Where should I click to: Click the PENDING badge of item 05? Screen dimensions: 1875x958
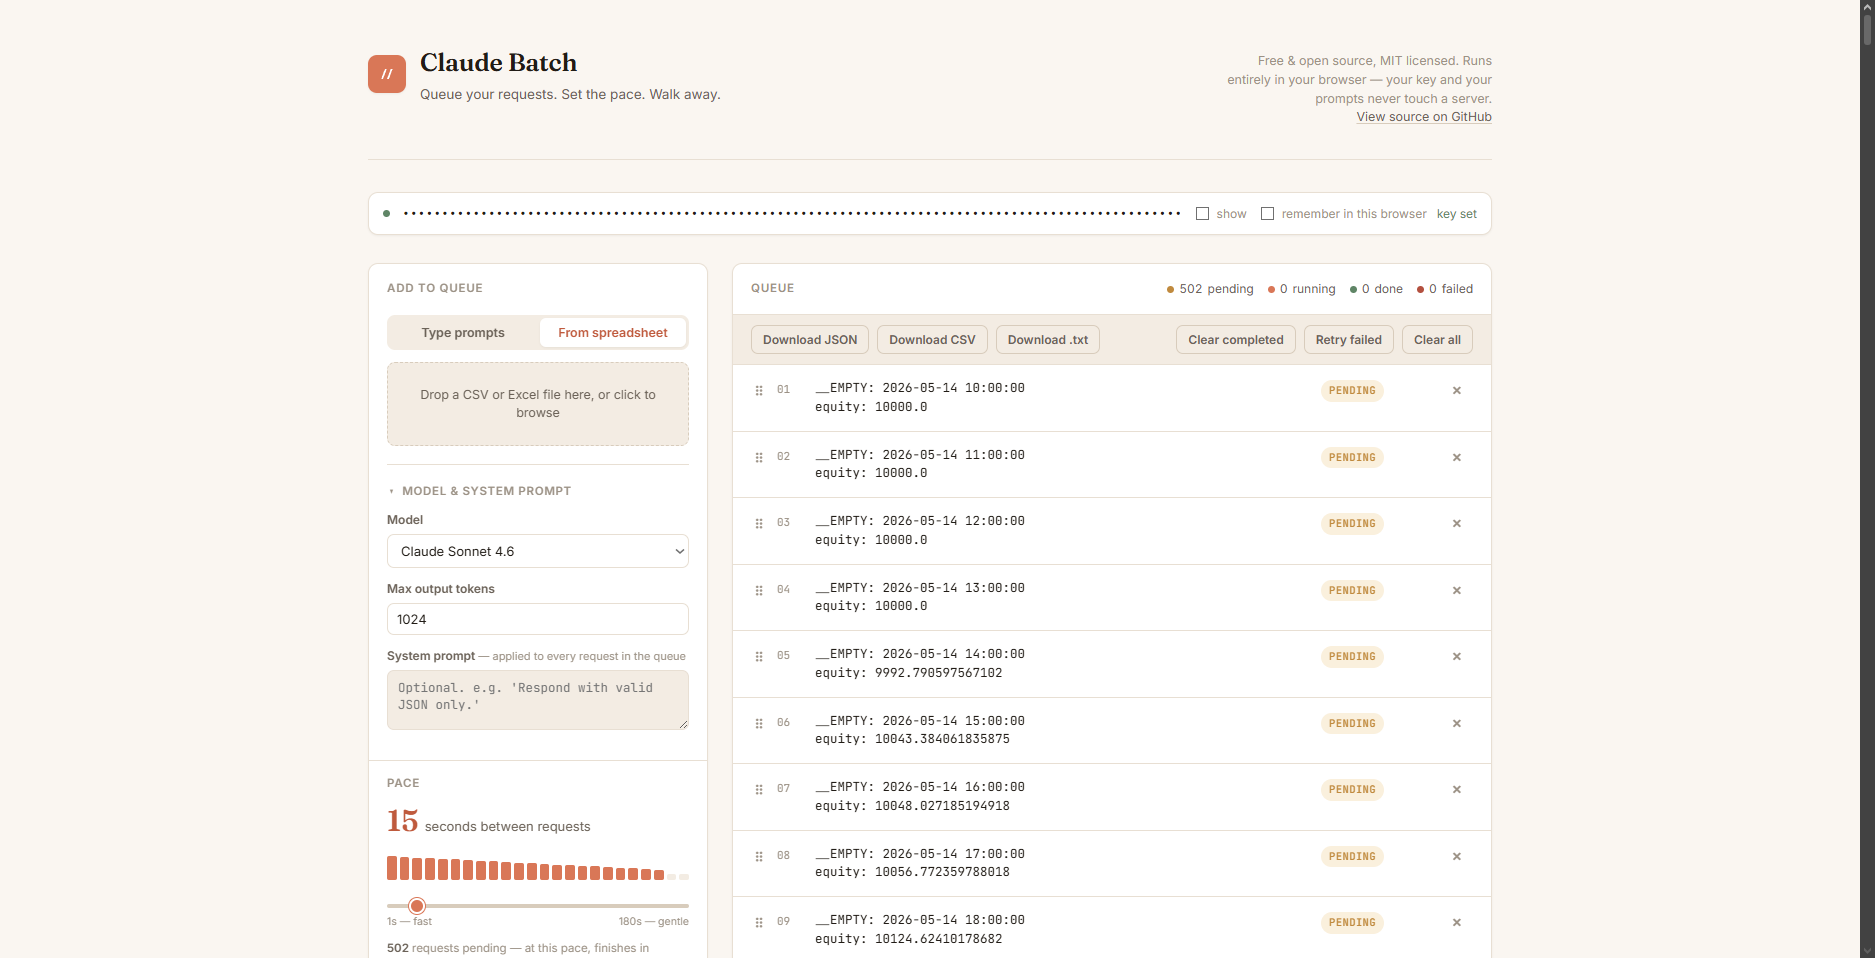[1352, 657]
